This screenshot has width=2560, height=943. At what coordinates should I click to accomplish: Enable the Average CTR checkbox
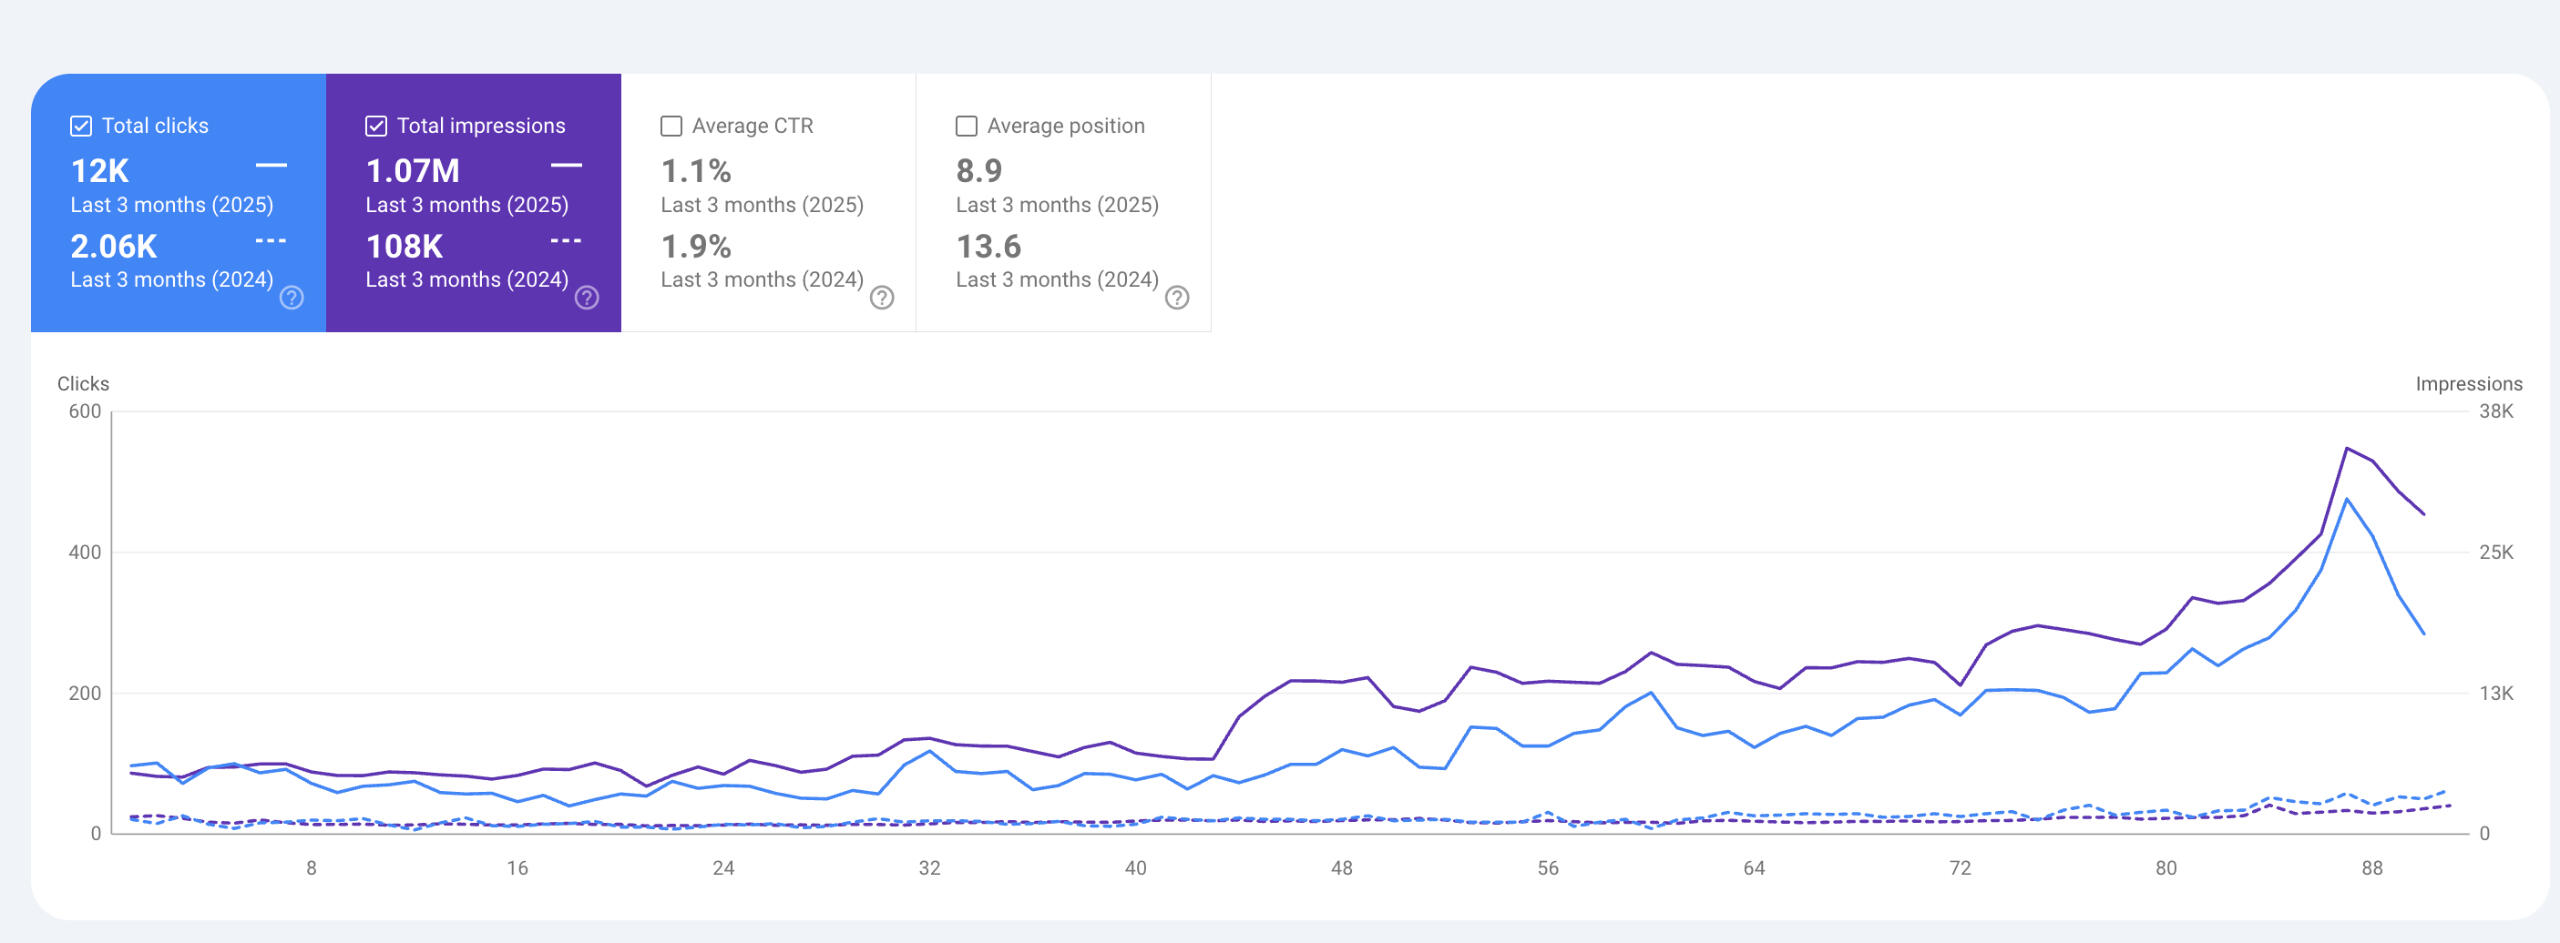[x=670, y=125]
